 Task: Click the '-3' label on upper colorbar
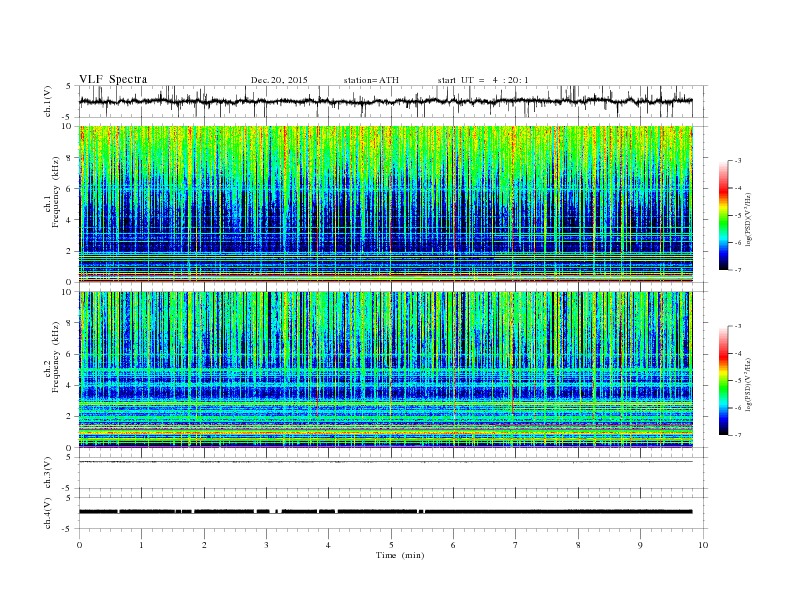(737, 161)
